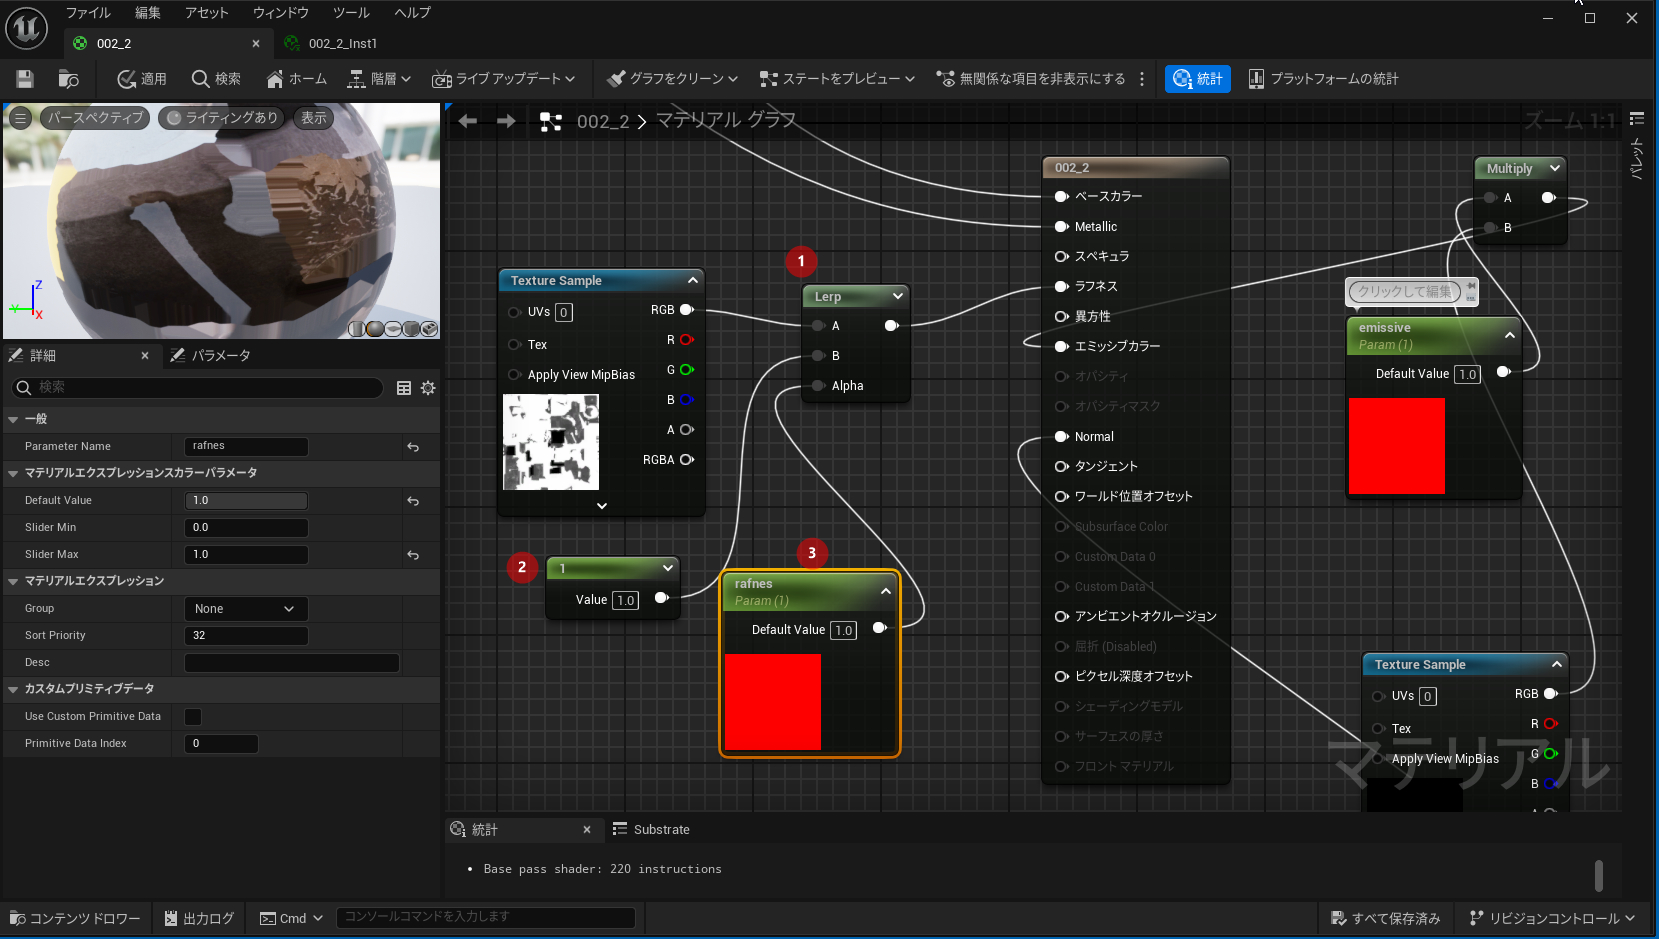The height and width of the screenshot is (939, 1659).
Task: Click the Save icon in toolbar
Action: 25,79
